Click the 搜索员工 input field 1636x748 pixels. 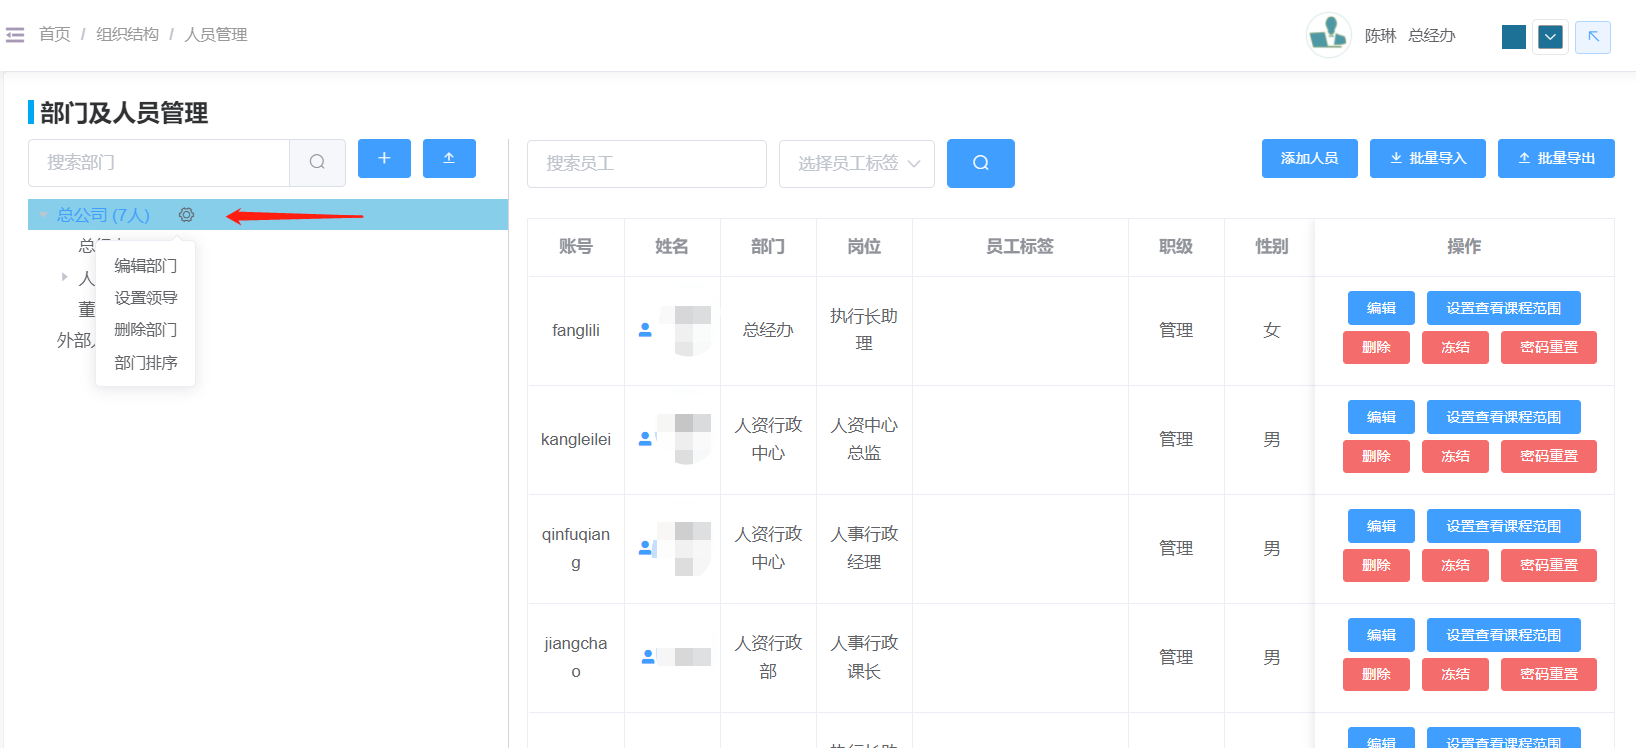click(646, 163)
